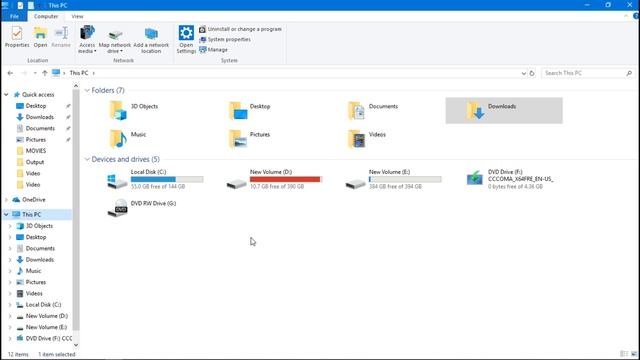
Task: Select DVD Drive (F:) in tree
Action: pyautogui.click(x=49, y=338)
